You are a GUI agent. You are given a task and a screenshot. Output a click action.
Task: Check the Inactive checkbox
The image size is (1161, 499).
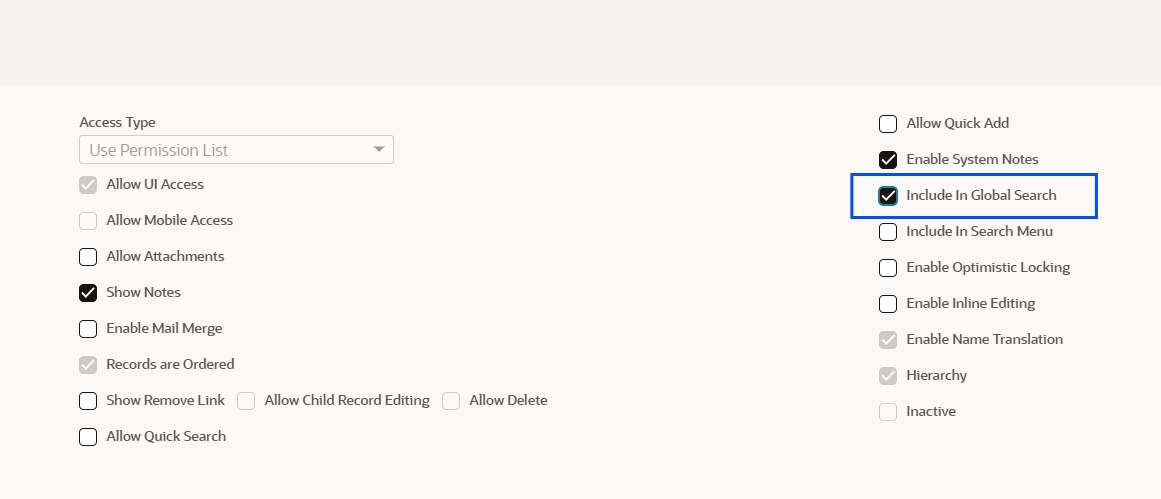tap(888, 412)
